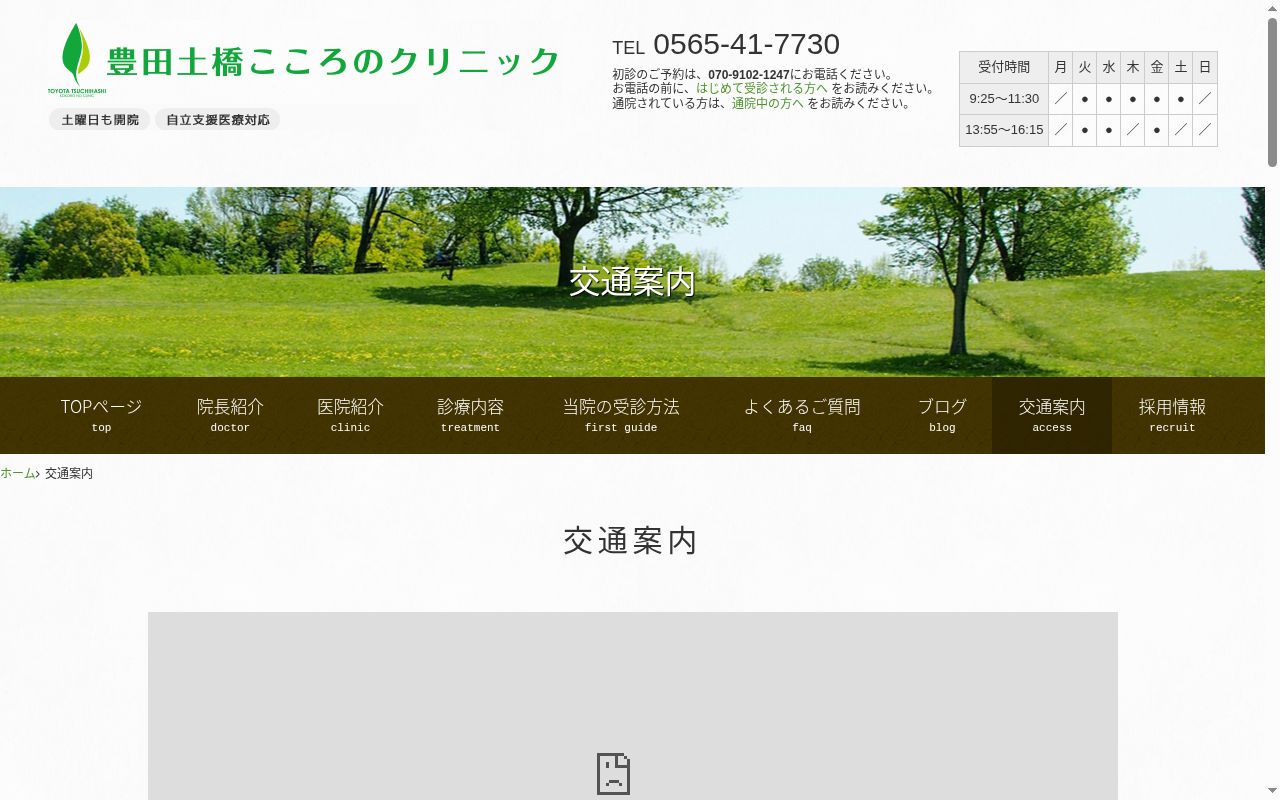The image size is (1280, 800).
Task: Click the 交通案内 breadcrumb current page text
Action: [x=69, y=473]
